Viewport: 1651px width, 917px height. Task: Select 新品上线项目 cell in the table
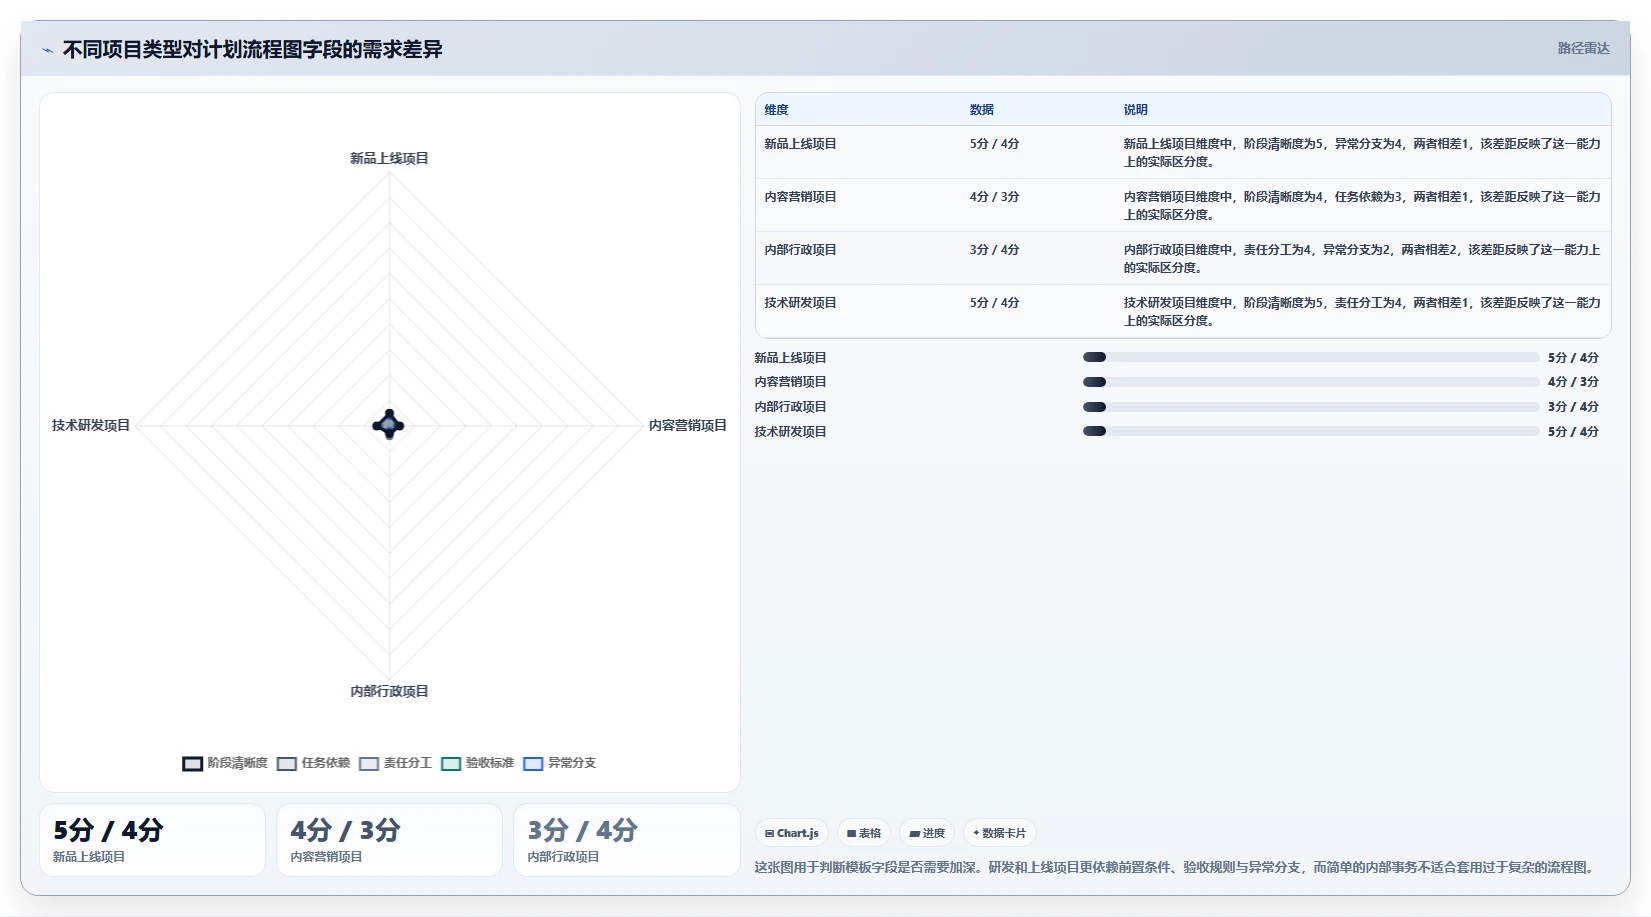(800, 144)
